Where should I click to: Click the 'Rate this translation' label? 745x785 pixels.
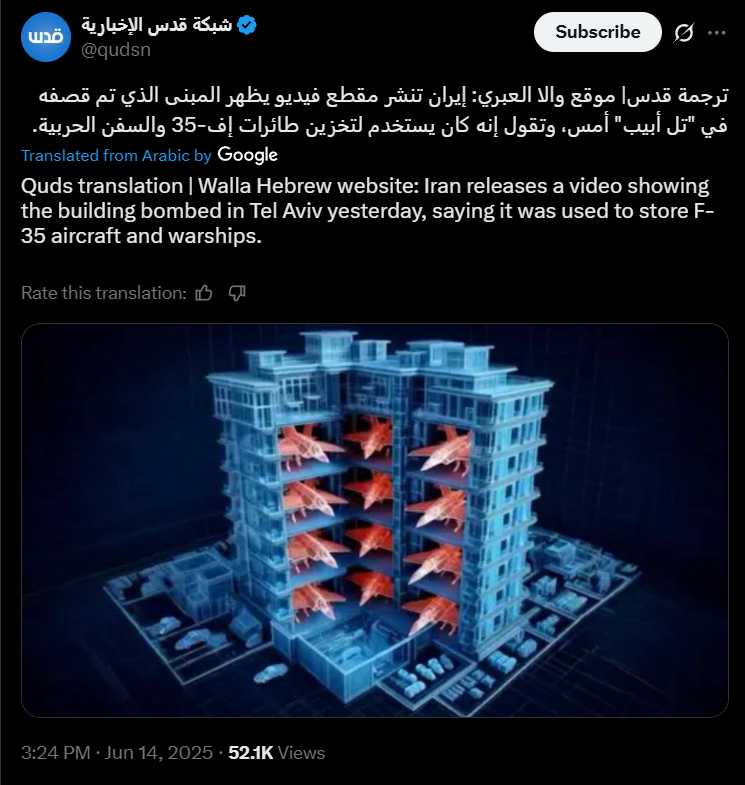[x=104, y=293]
